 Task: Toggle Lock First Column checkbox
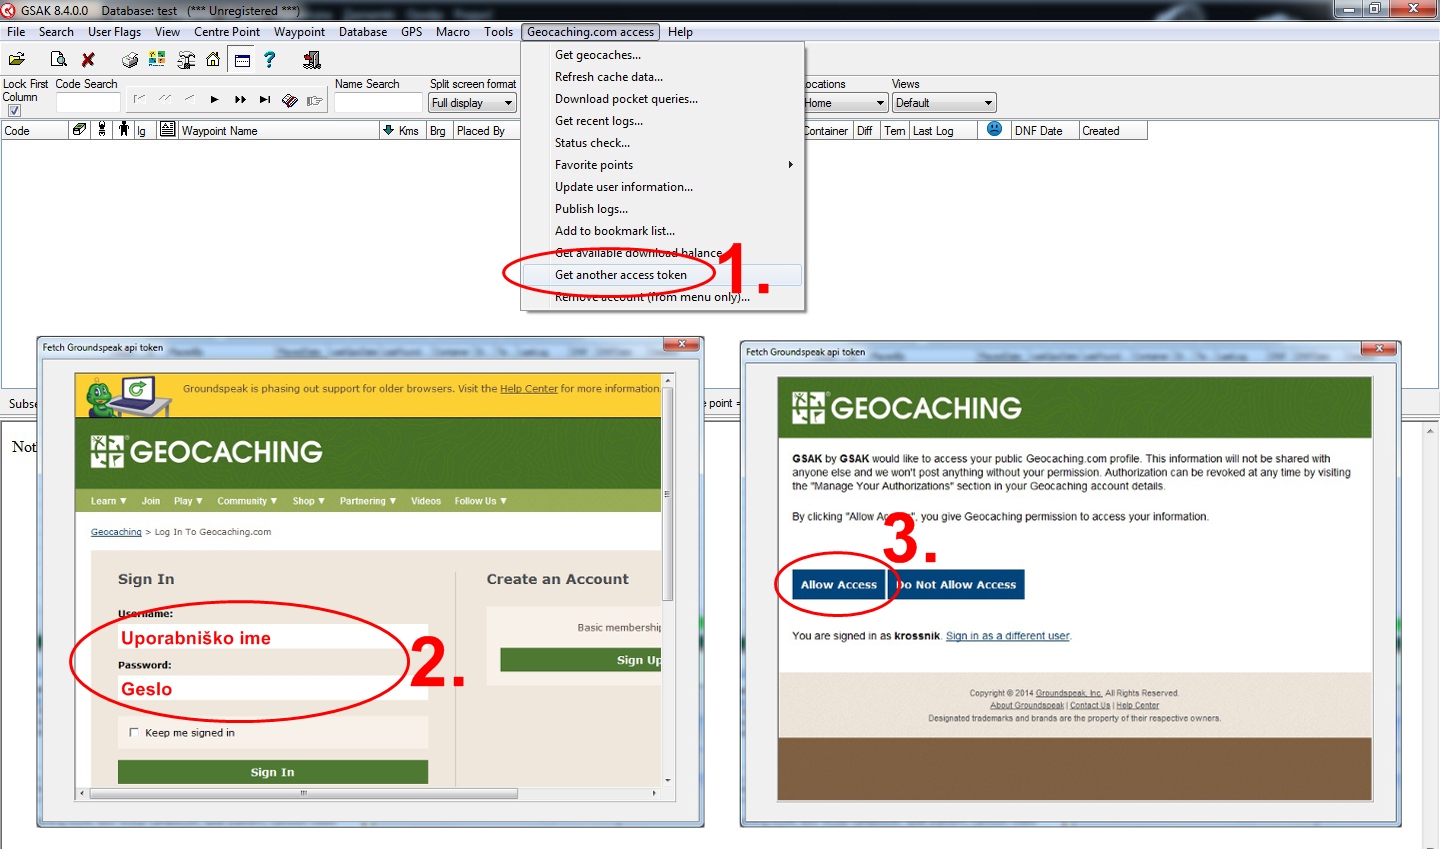pos(14,111)
